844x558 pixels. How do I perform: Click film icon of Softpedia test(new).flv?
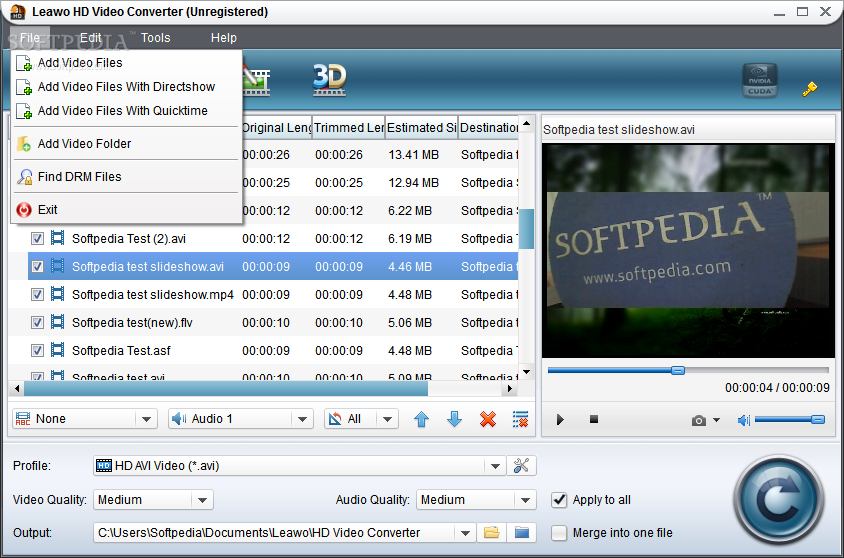click(x=57, y=322)
